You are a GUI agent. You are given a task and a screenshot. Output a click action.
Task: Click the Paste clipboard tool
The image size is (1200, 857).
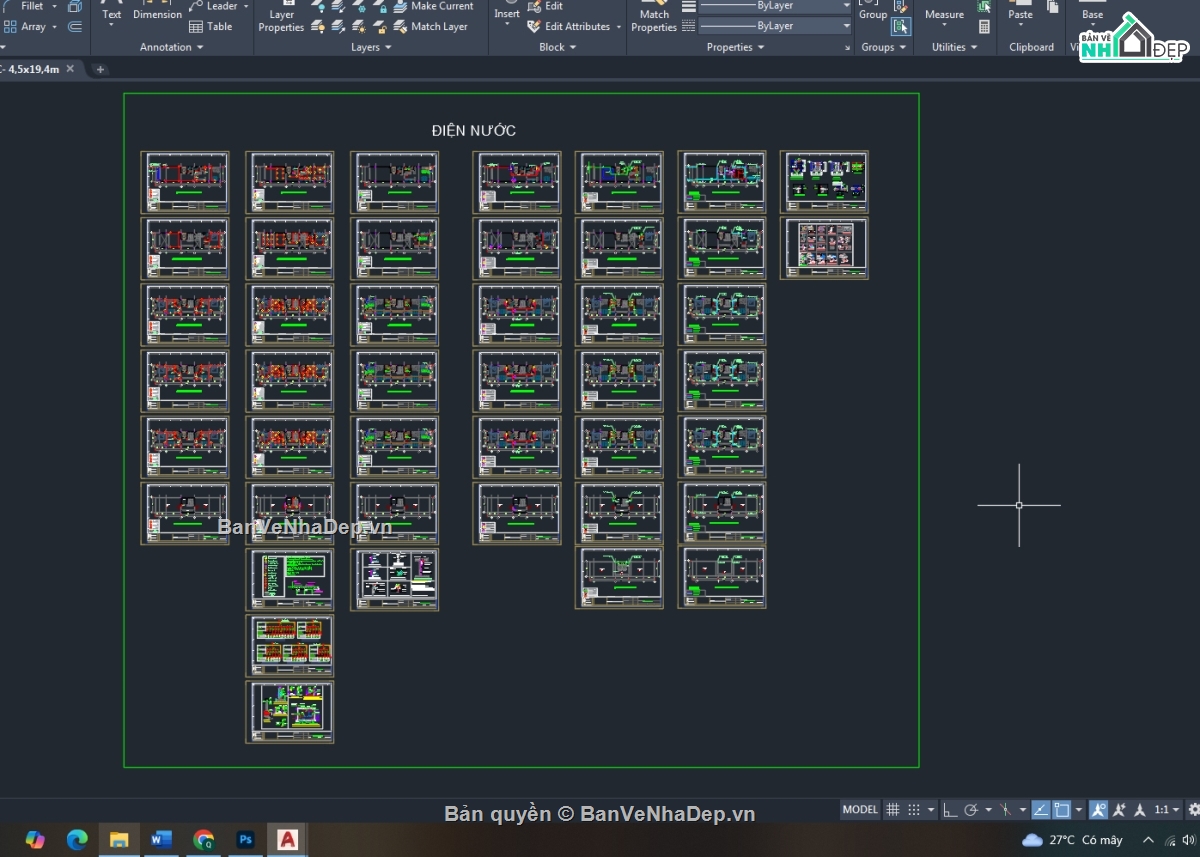[x=1020, y=14]
